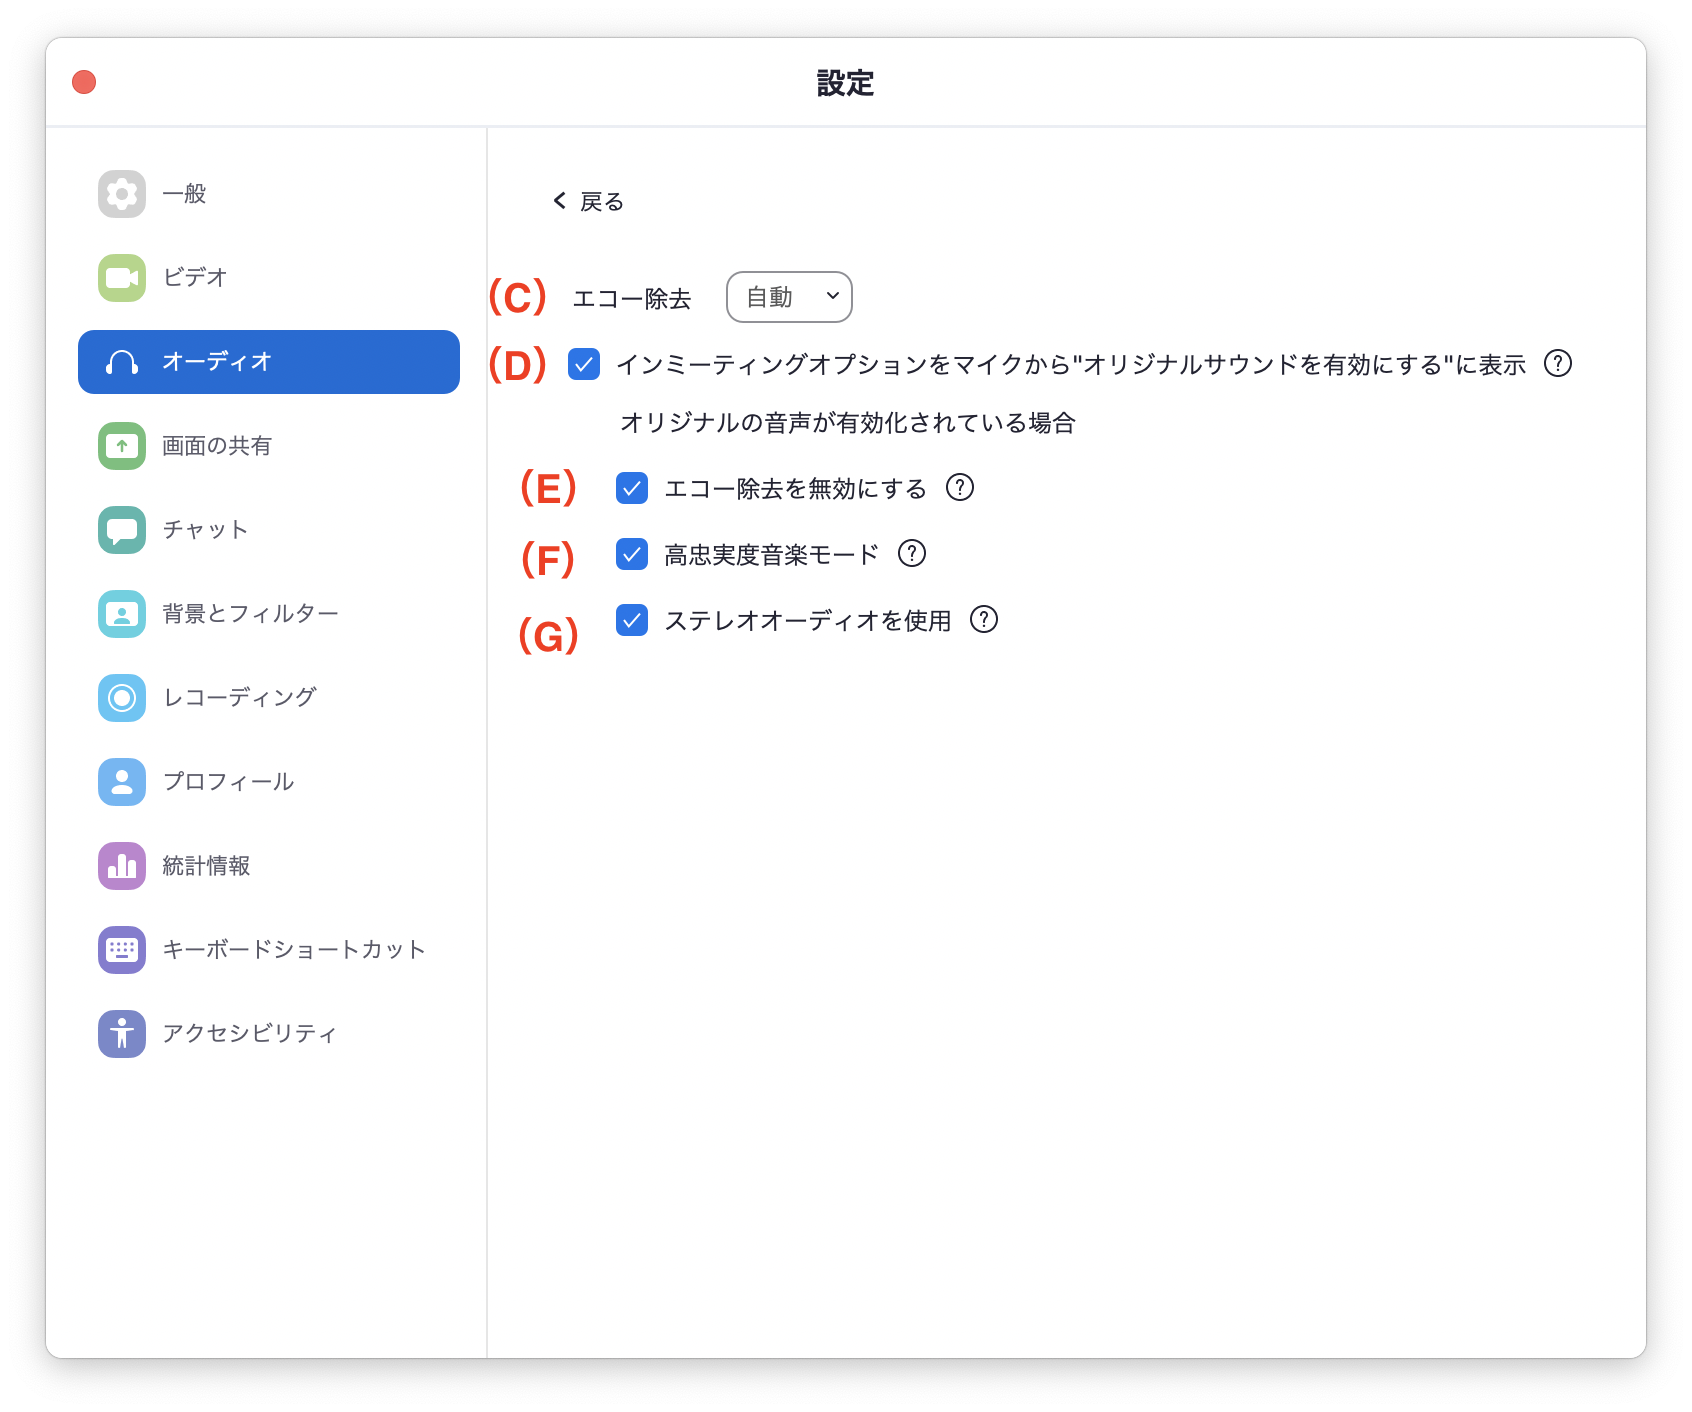The height and width of the screenshot is (1412, 1692).
Task: Click the Background & Filters (背景とフィルター) icon
Action: [x=122, y=614]
